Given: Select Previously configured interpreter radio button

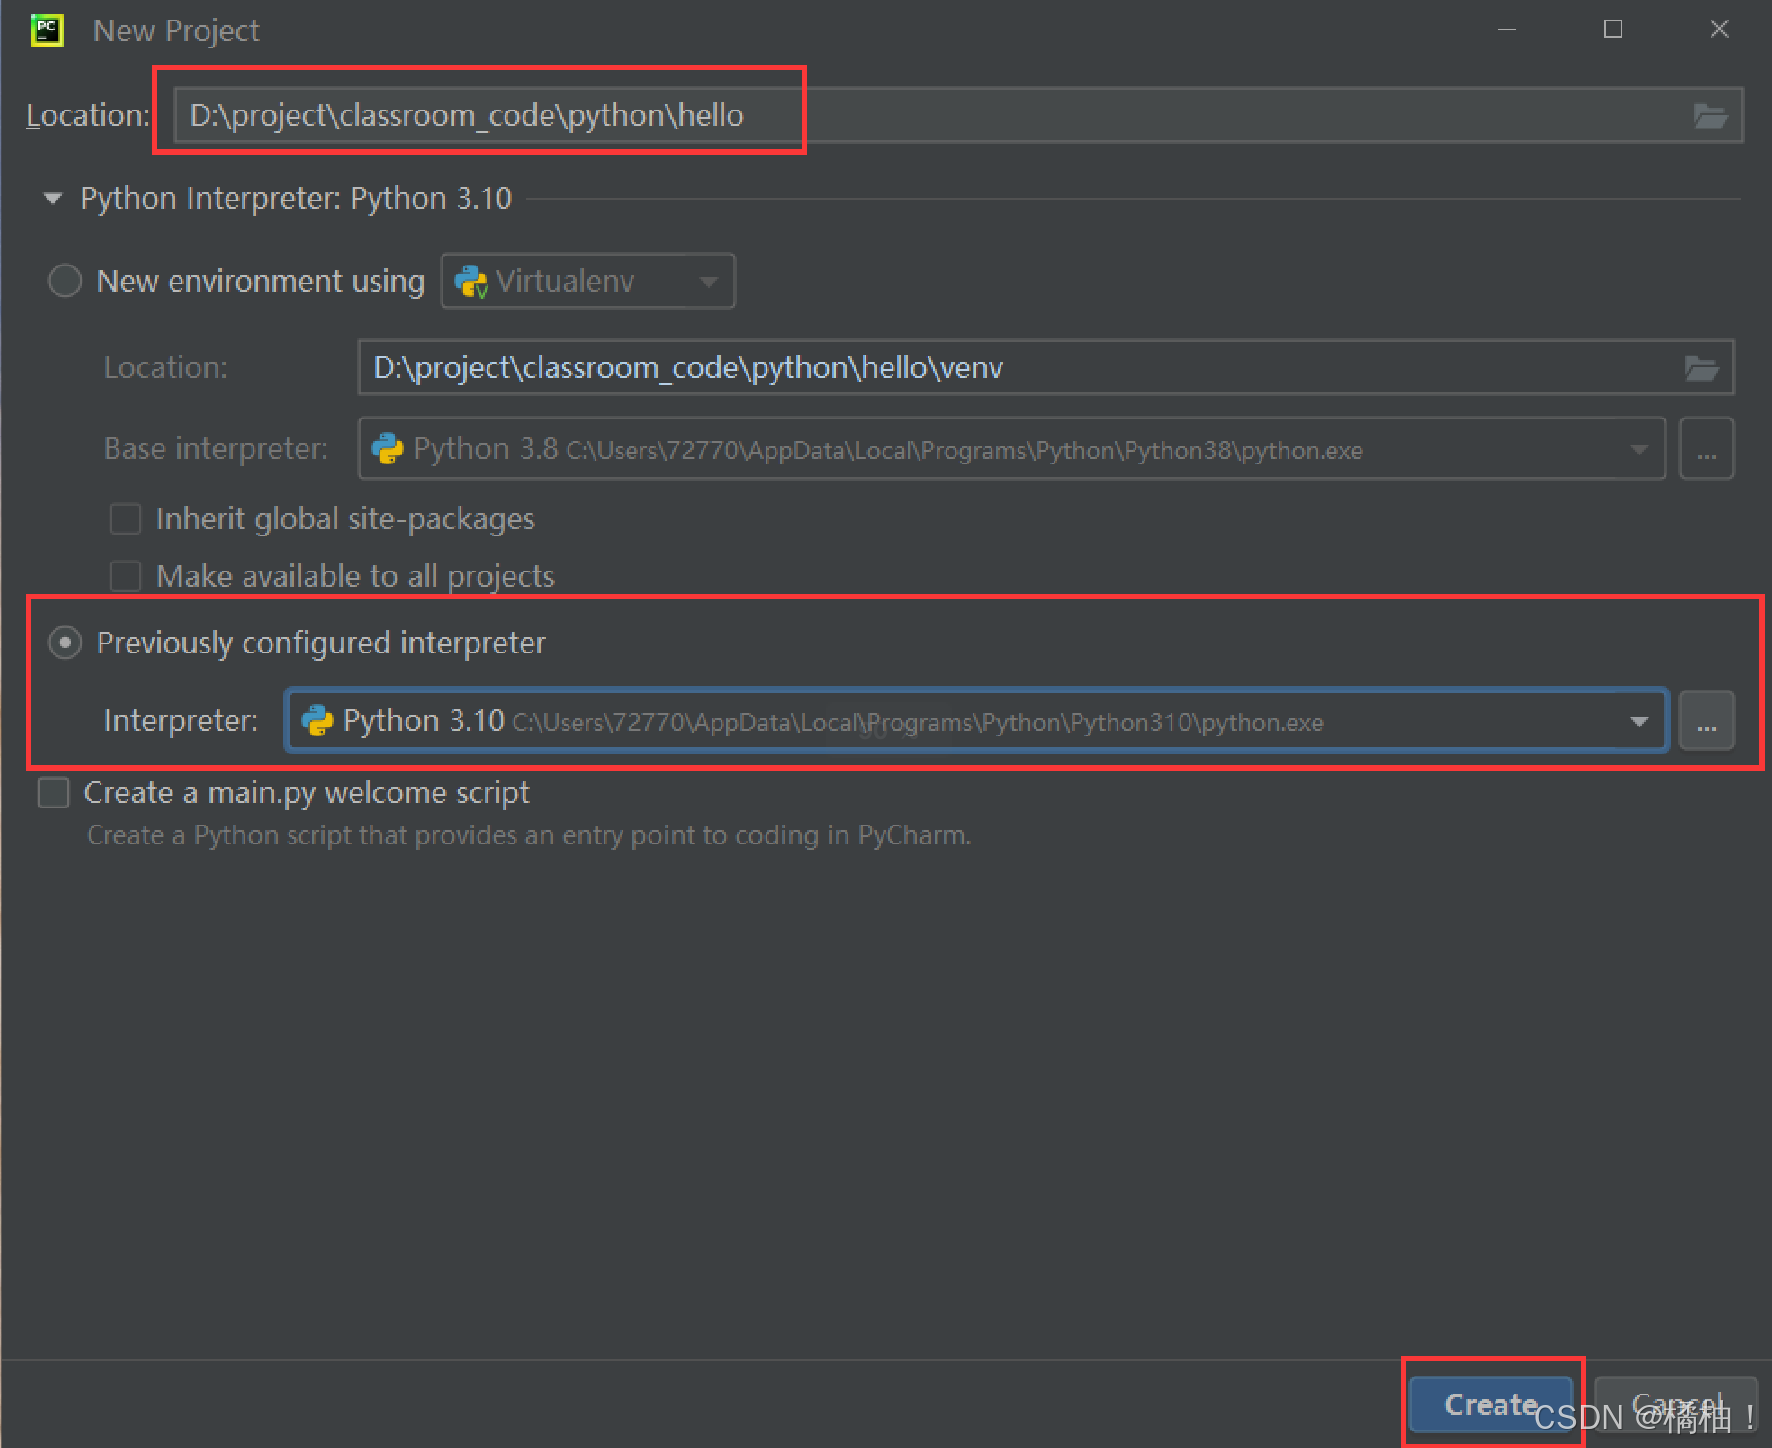Looking at the screenshot, I should (65, 642).
